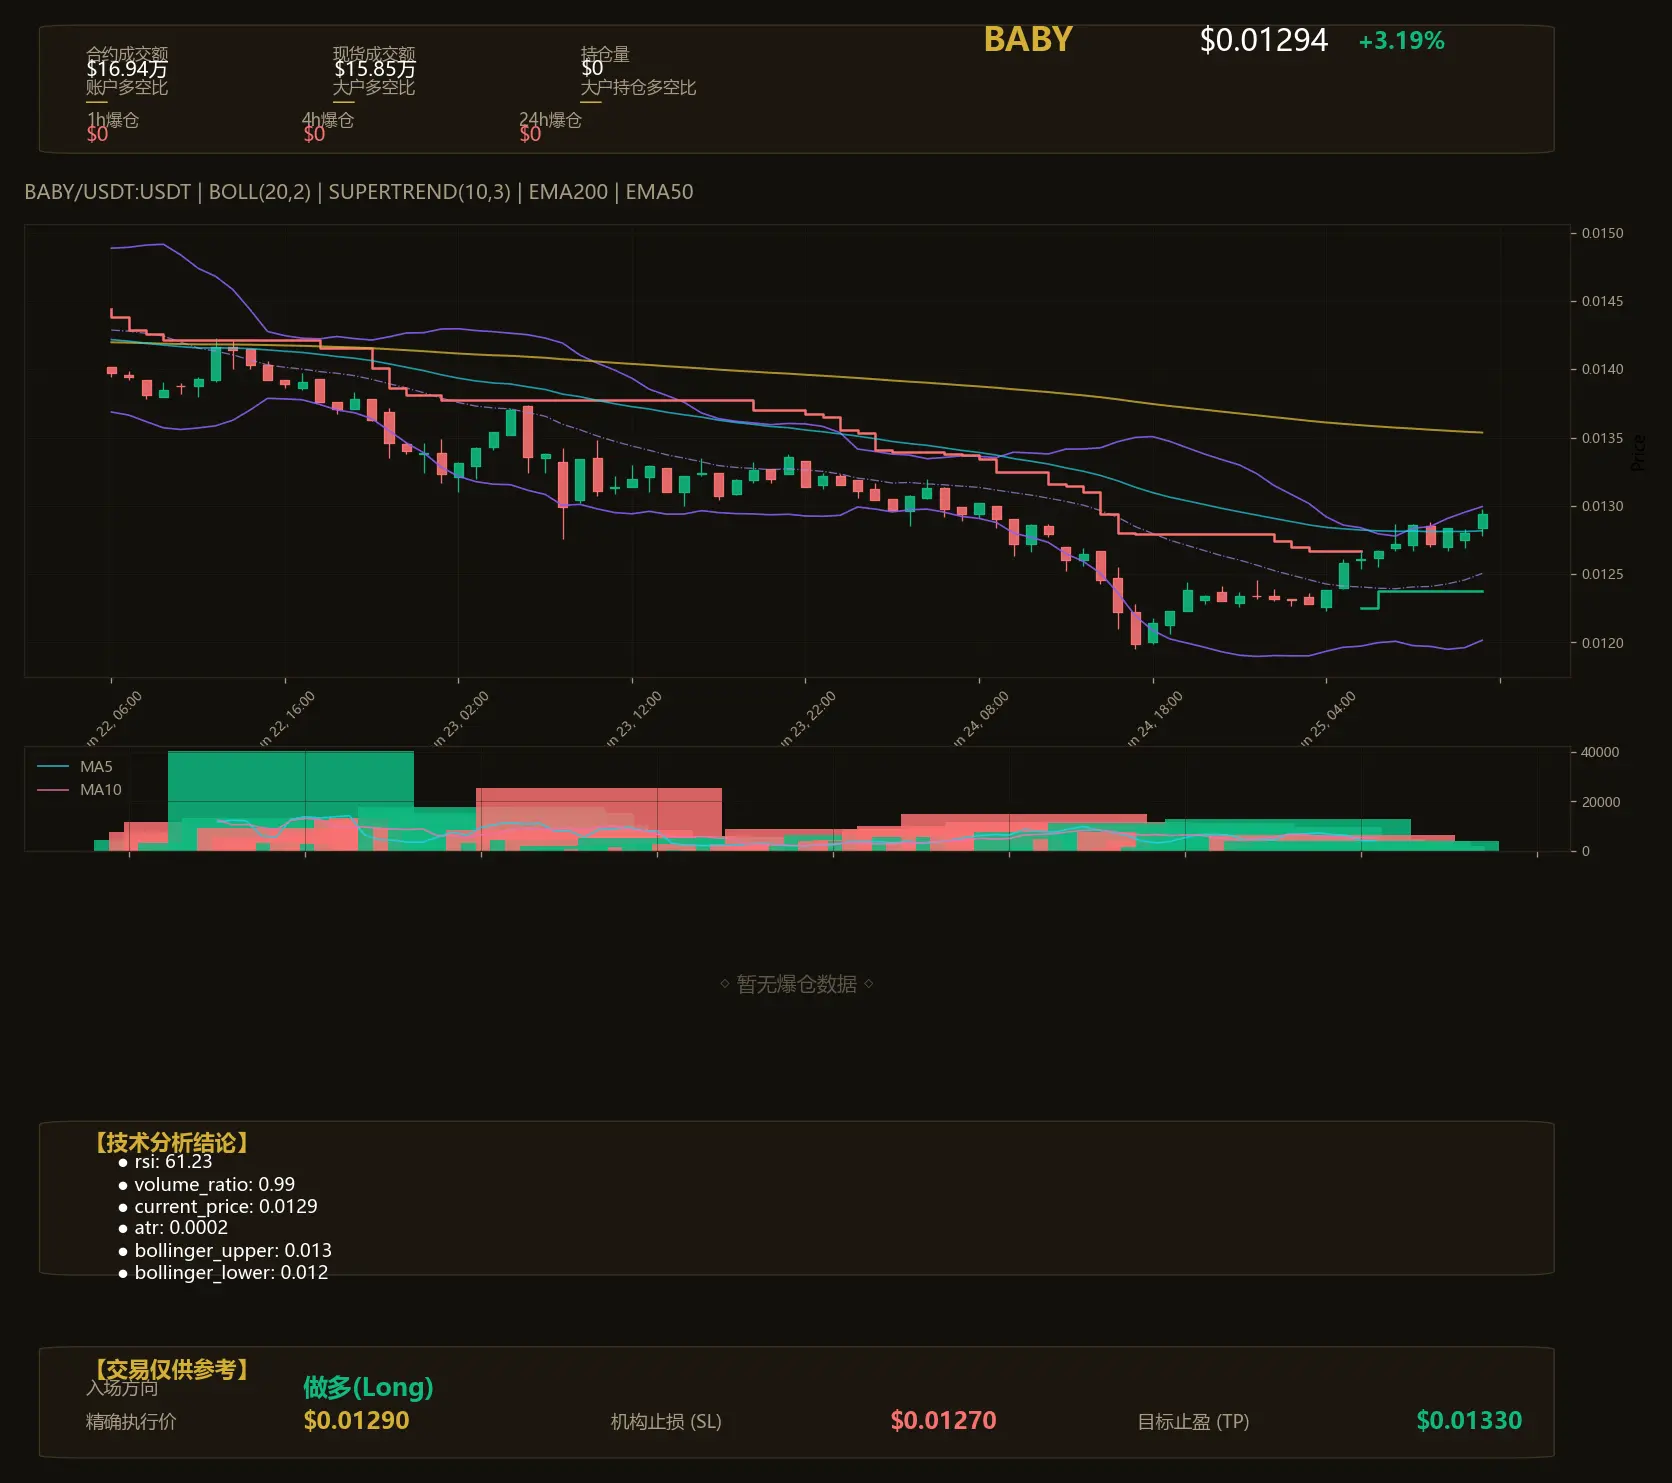This screenshot has width=1672, height=1483.
Task: Click the 0.0130 price axis label
Action: point(1602,506)
